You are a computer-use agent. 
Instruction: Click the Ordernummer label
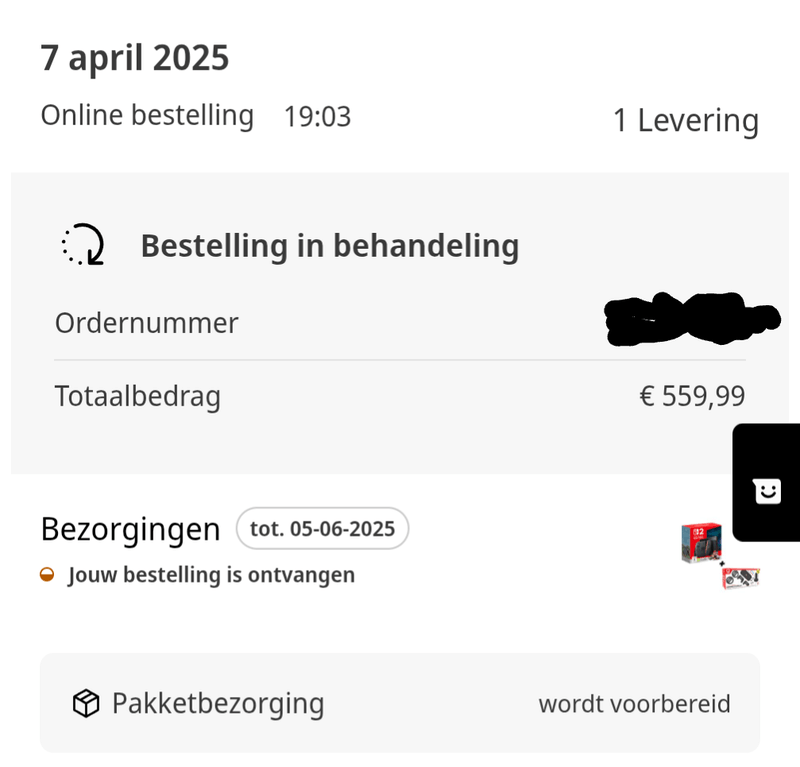(x=146, y=324)
